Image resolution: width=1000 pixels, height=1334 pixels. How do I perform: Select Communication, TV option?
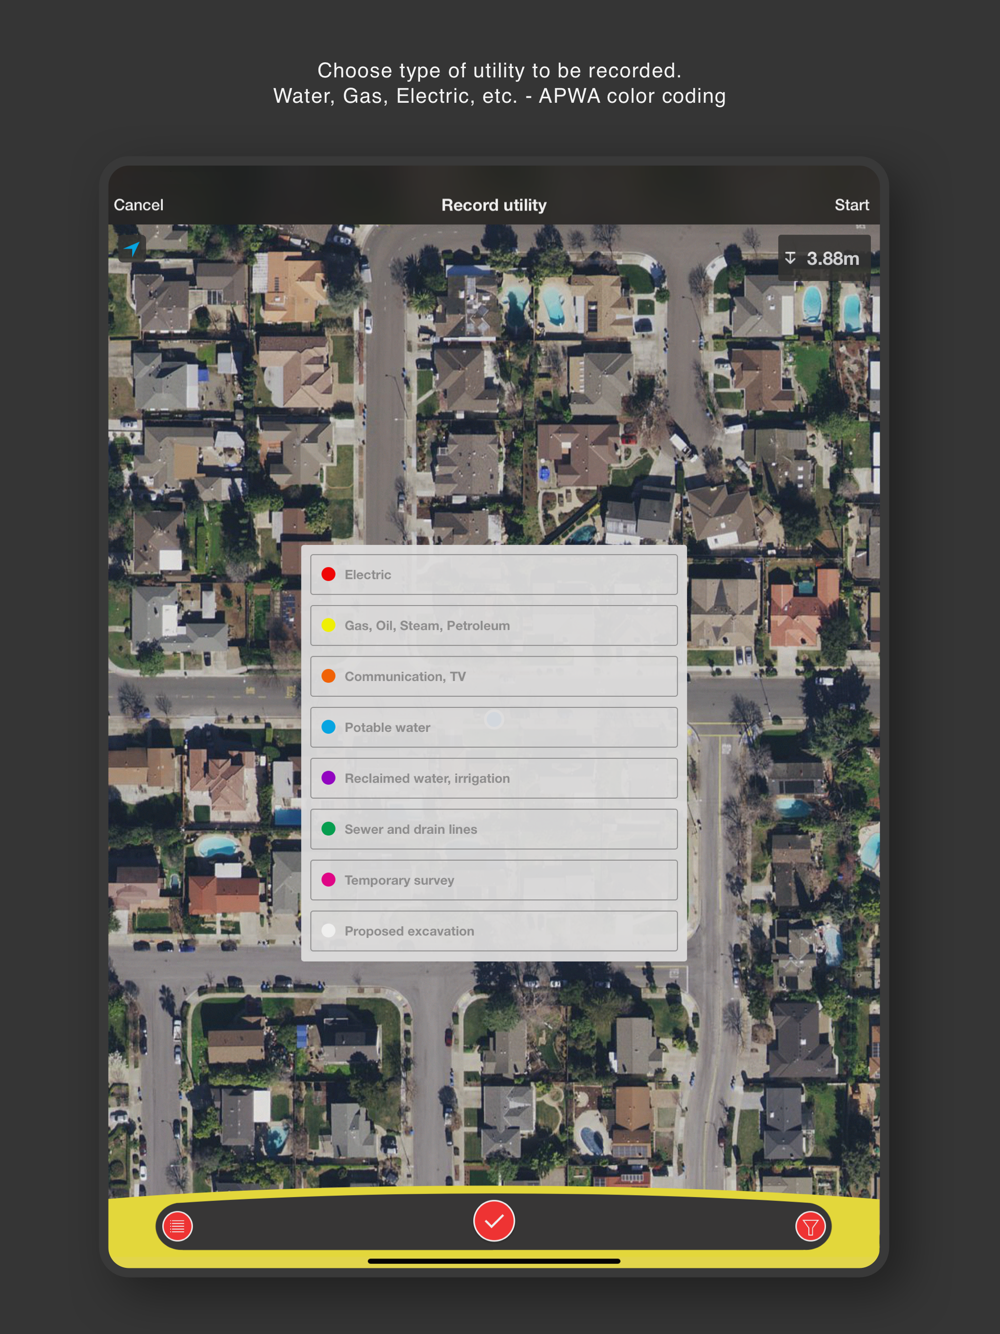pyautogui.click(x=494, y=677)
